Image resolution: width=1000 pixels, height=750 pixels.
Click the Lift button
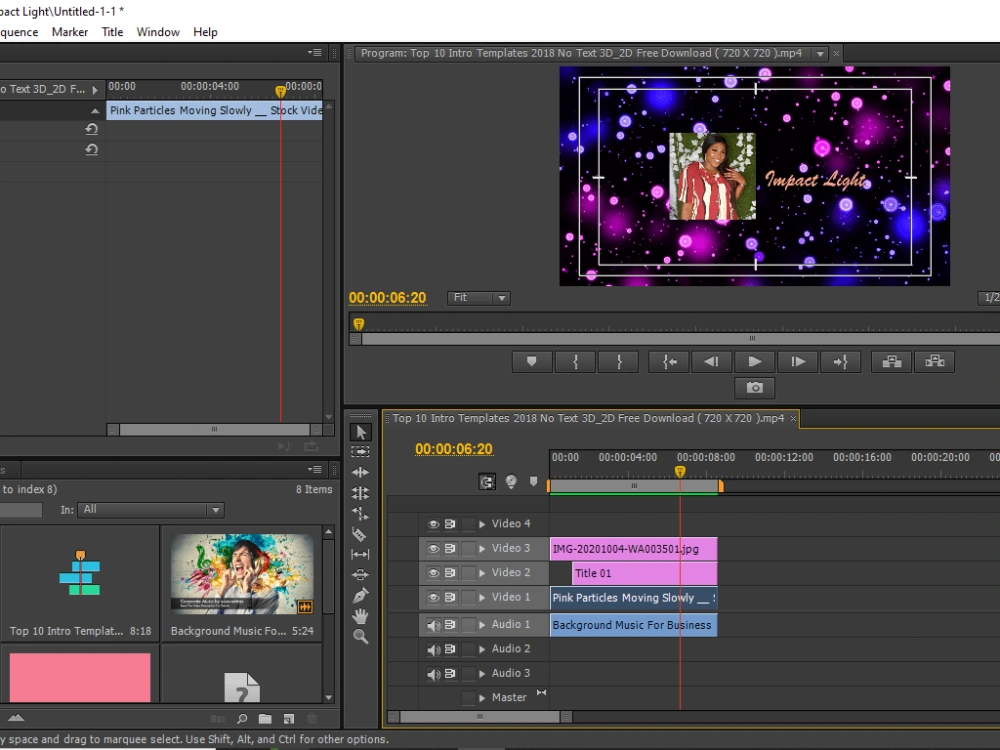click(x=892, y=362)
